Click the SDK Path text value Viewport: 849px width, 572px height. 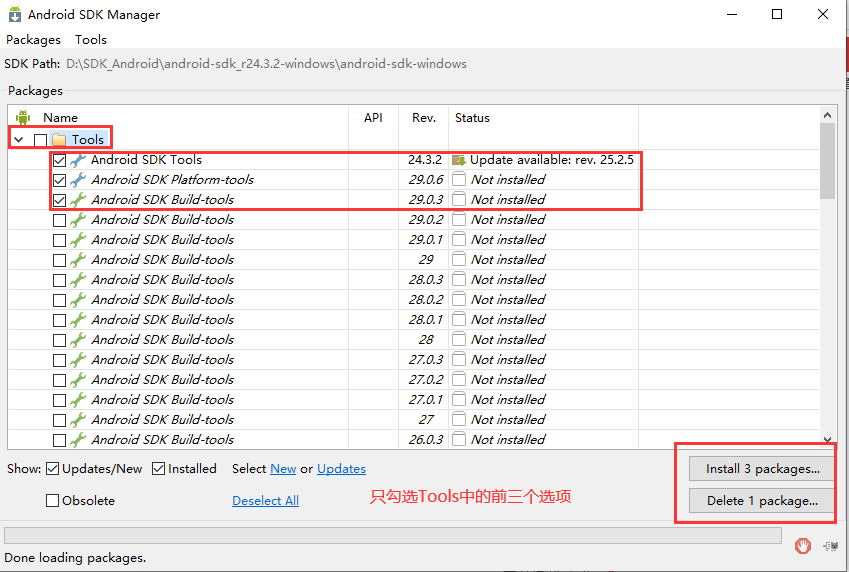pyautogui.click(x=266, y=64)
